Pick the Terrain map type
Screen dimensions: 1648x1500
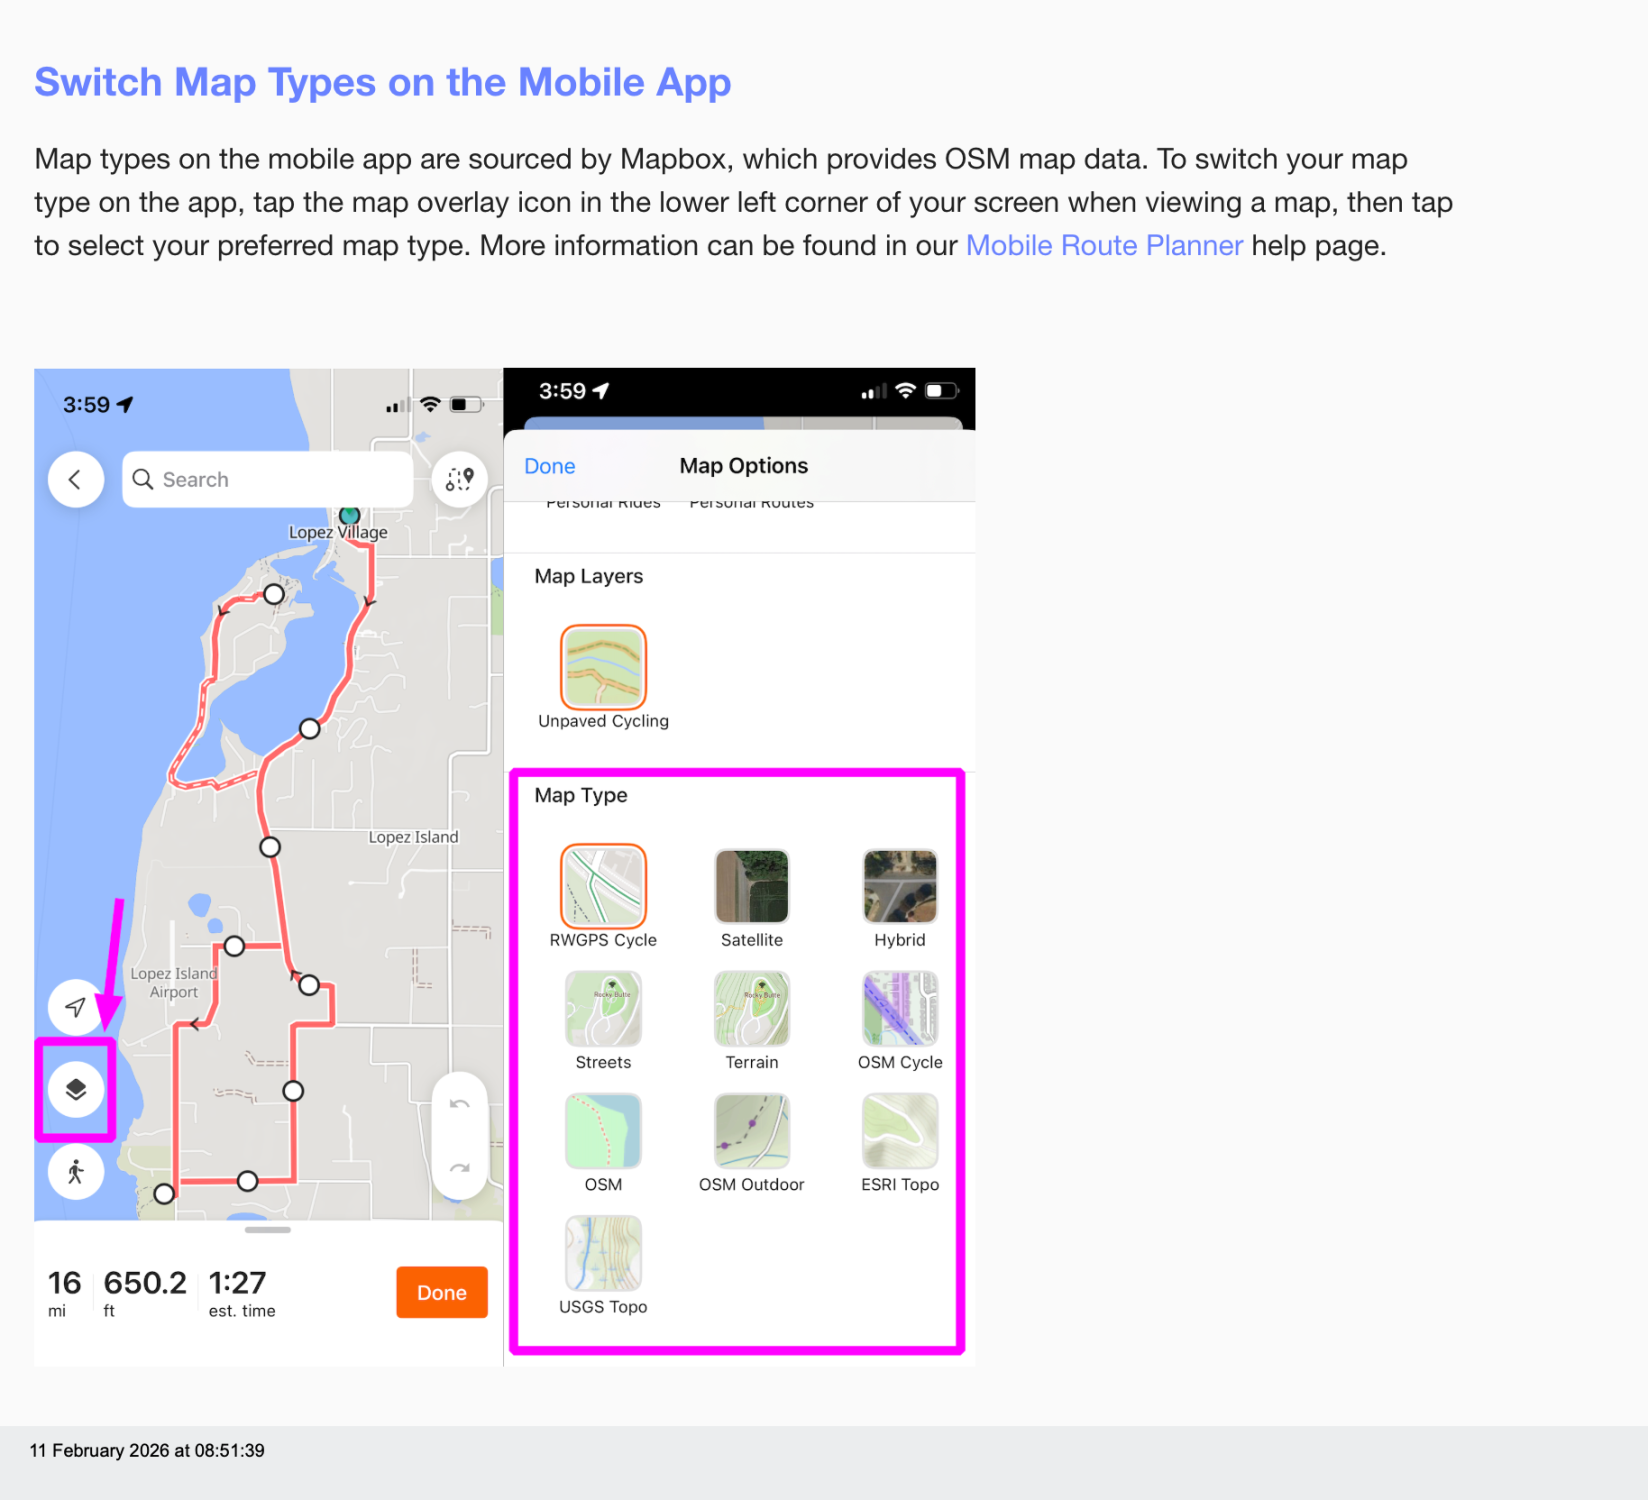(x=751, y=1009)
